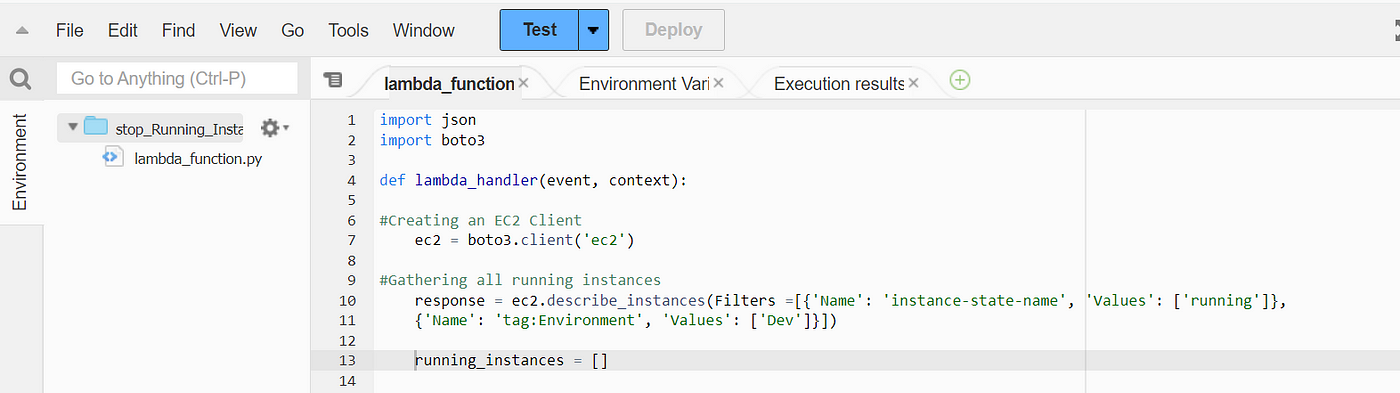Toggle the Environment side panel tab
The image size is (1400, 393).
[20, 162]
